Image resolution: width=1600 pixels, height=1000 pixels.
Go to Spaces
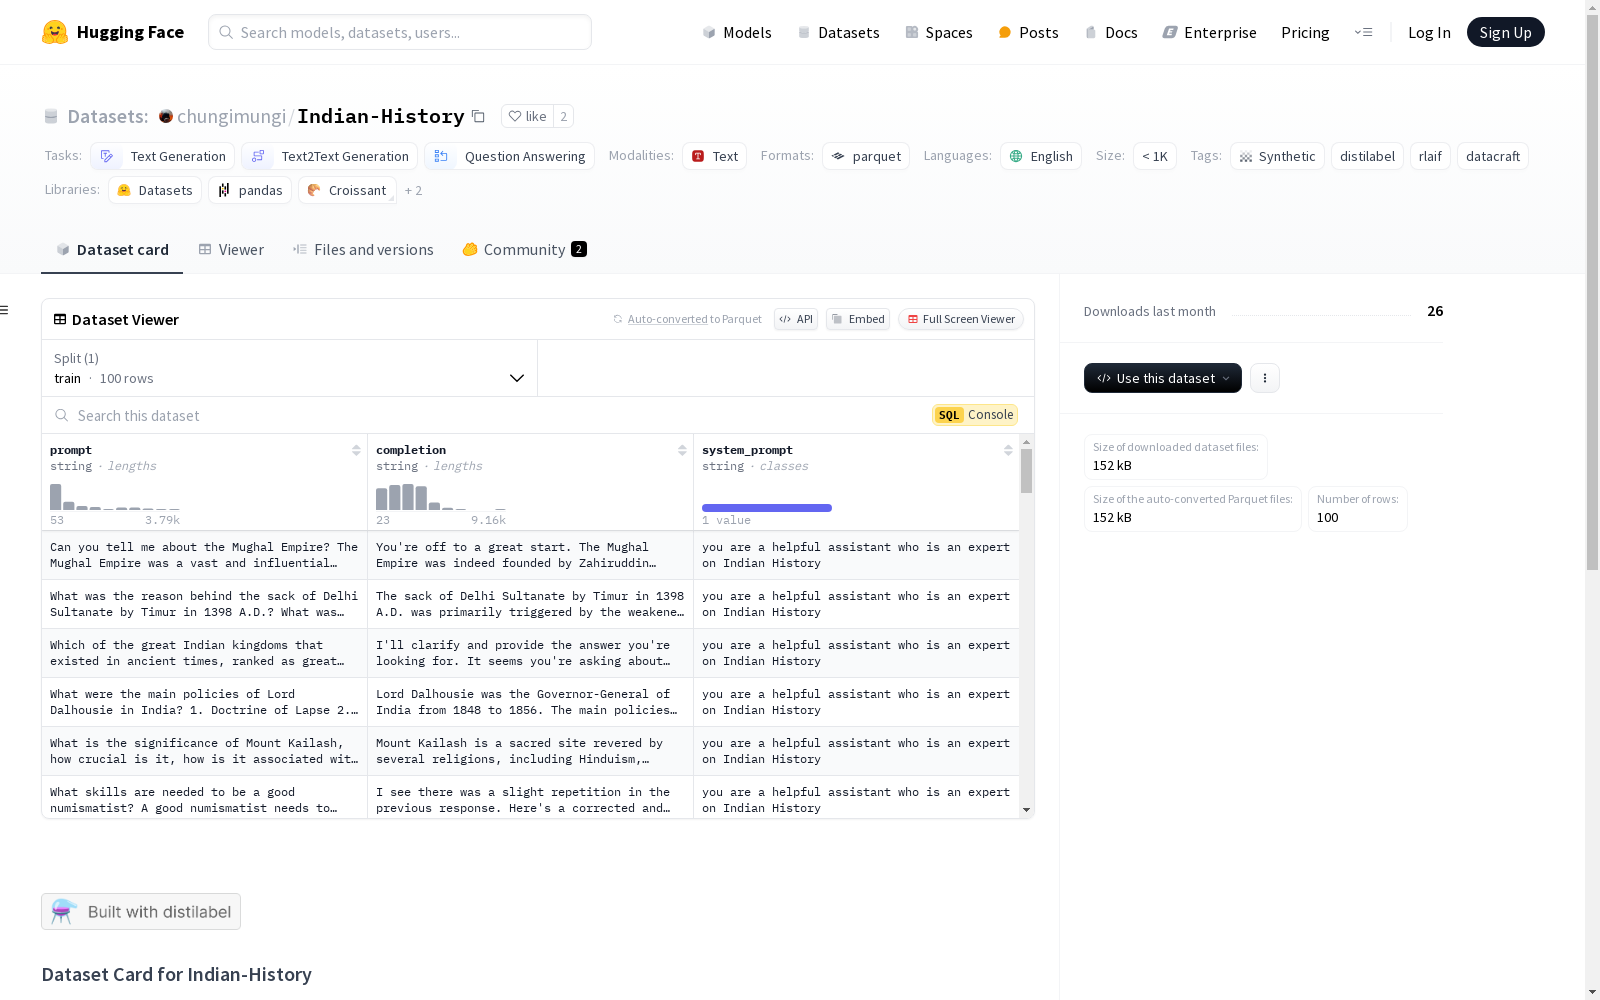point(938,32)
